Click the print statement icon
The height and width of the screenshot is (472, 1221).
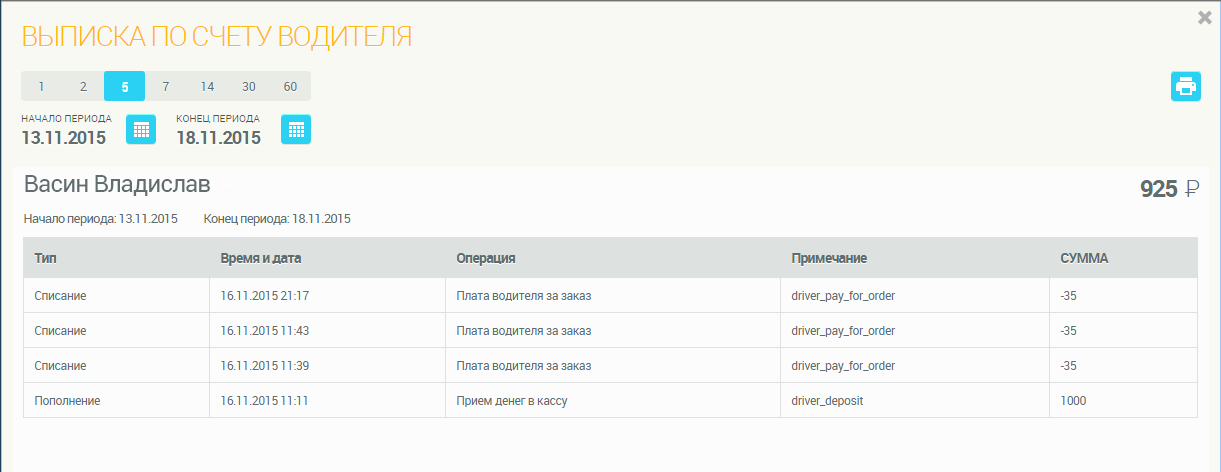pos(1186,86)
